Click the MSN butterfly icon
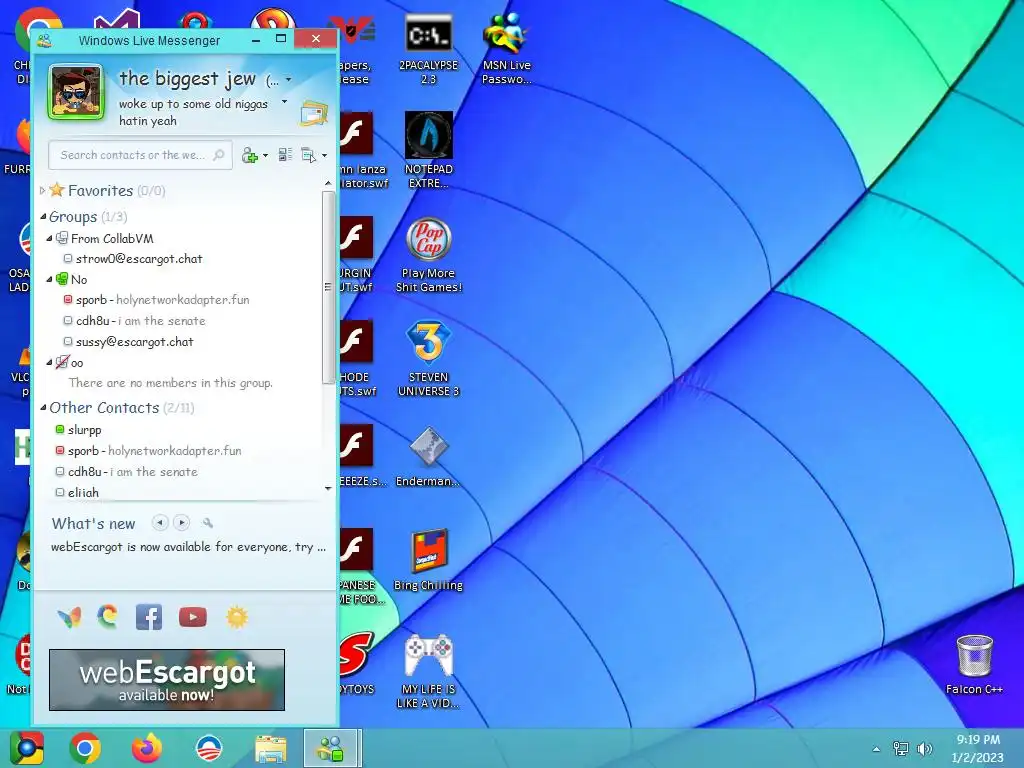The image size is (1024, 768). pos(69,617)
